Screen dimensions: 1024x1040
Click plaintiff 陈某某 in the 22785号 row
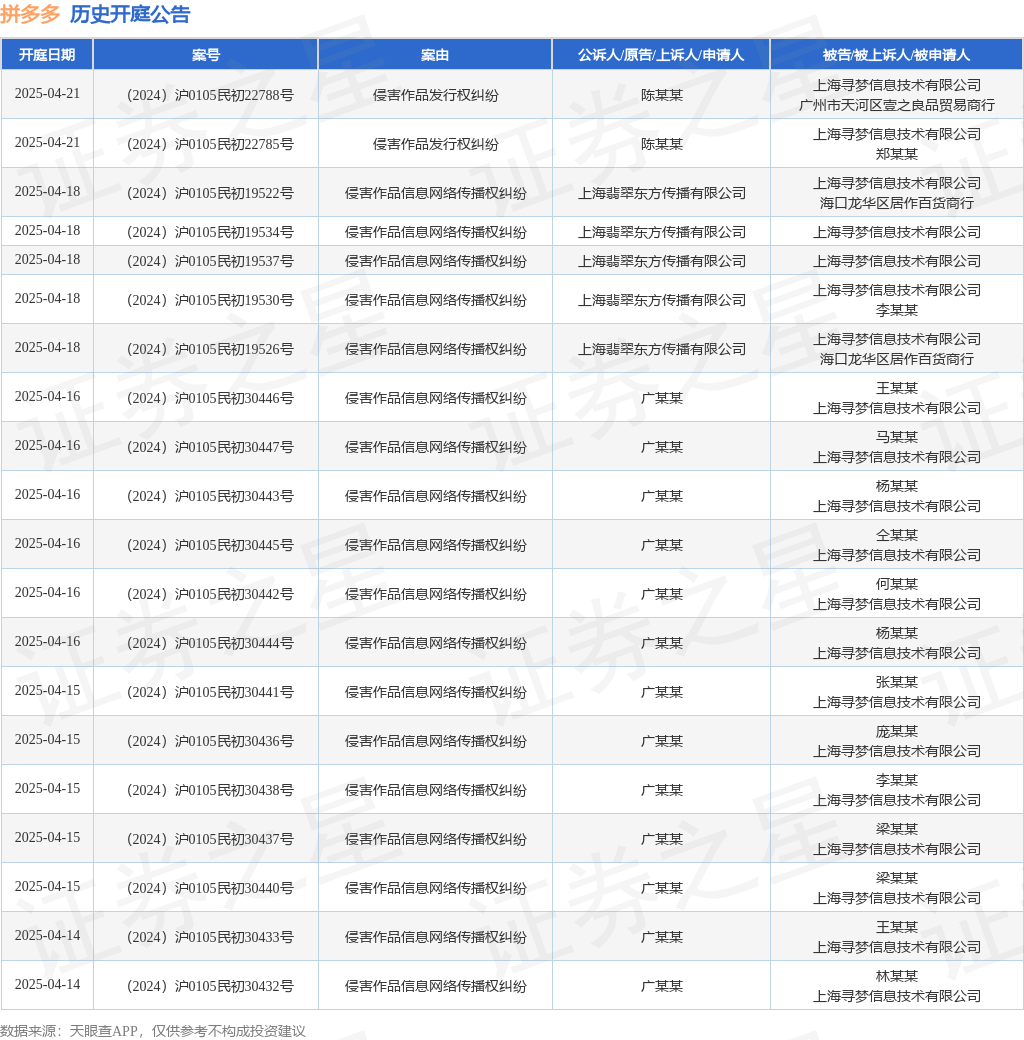pyautogui.click(x=661, y=144)
